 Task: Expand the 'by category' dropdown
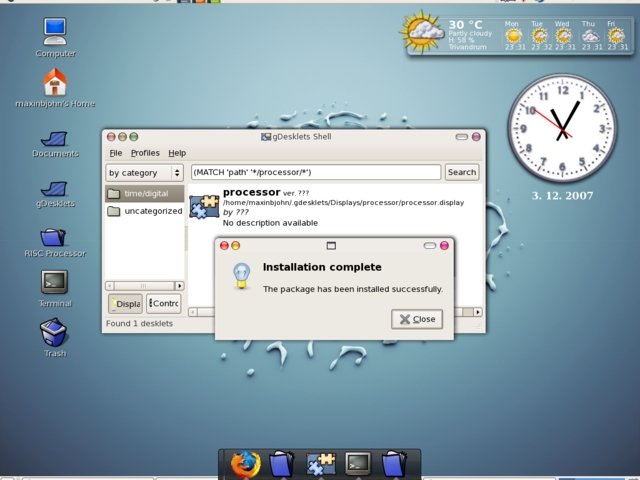144,172
